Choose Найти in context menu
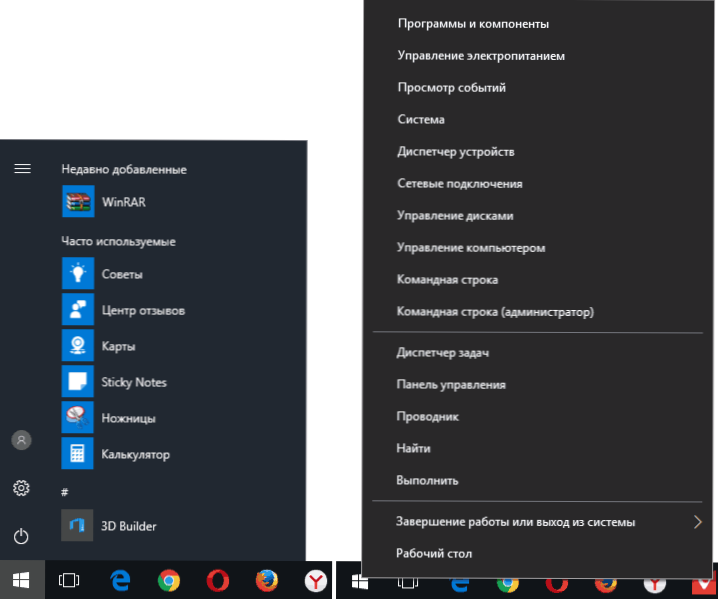The width and height of the screenshot is (718, 599). click(413, 448)
